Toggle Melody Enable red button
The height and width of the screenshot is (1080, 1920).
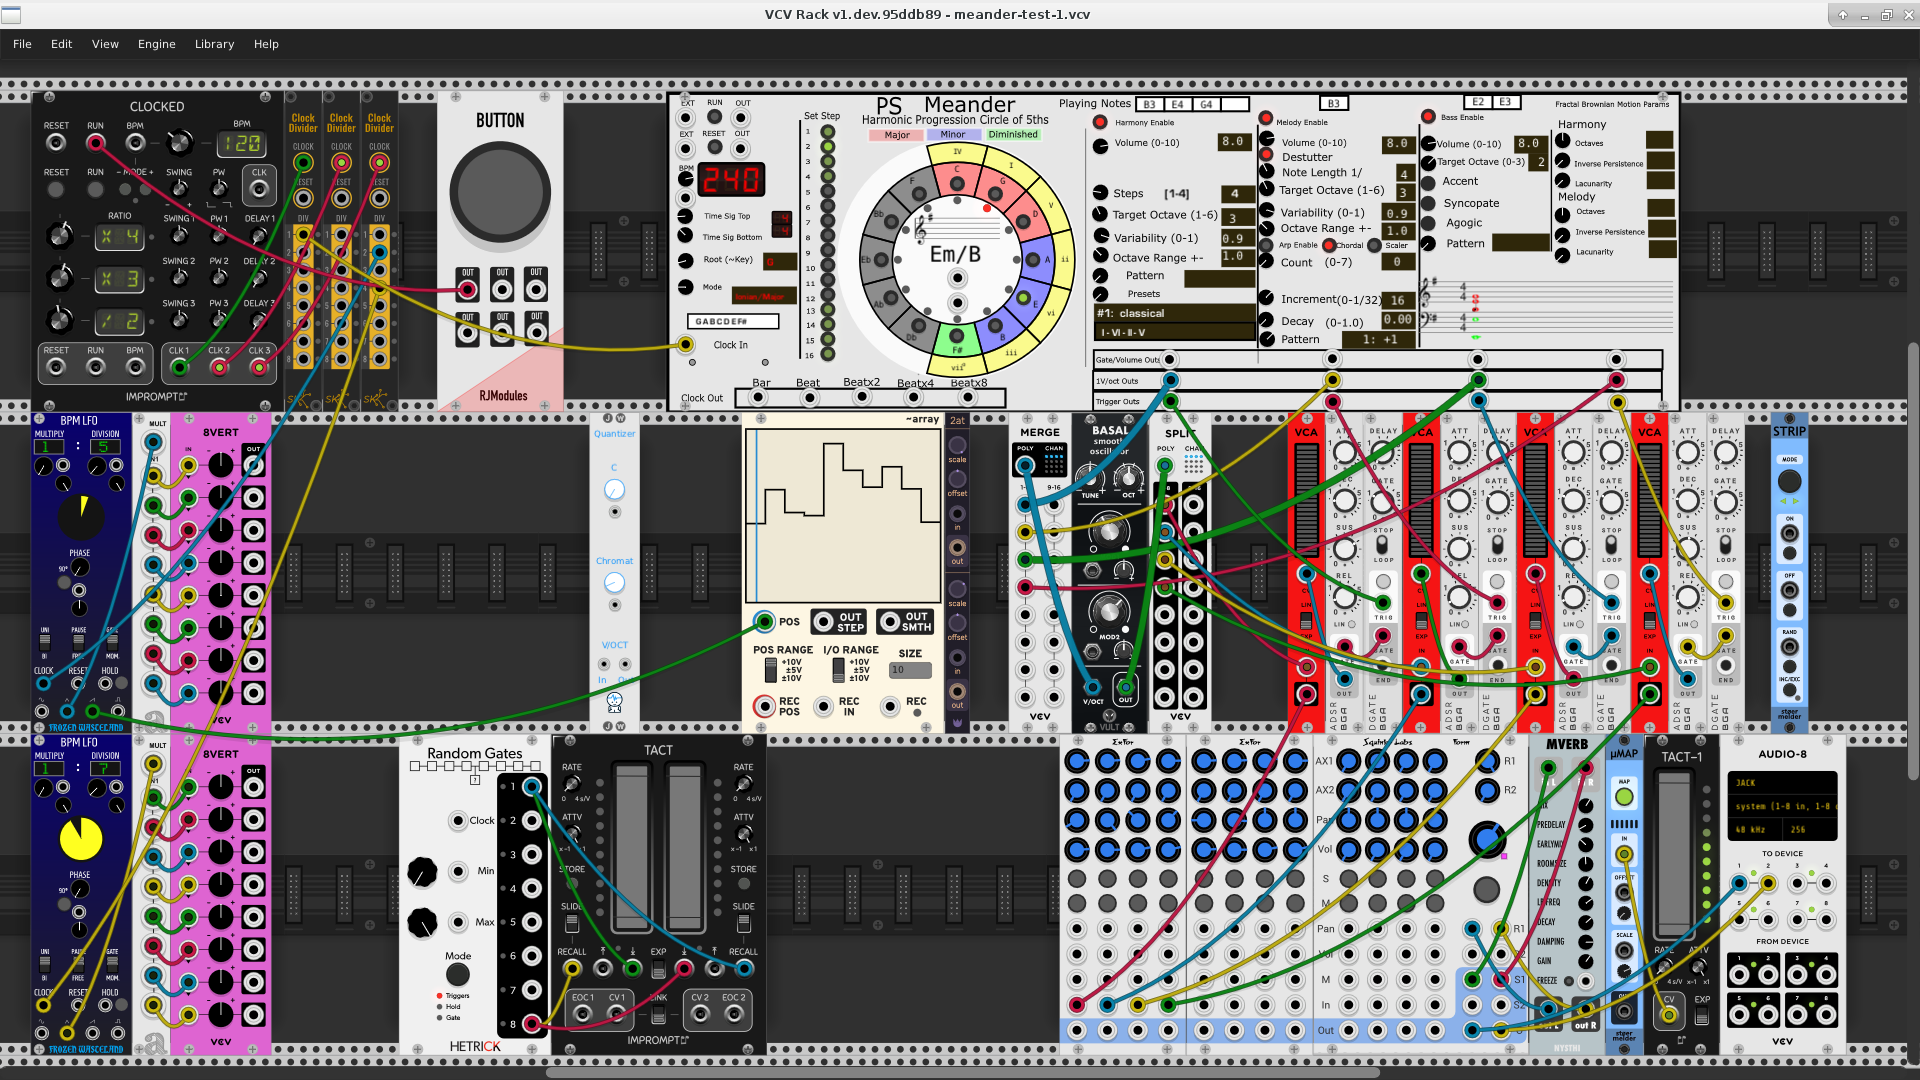click(1266, 118)
